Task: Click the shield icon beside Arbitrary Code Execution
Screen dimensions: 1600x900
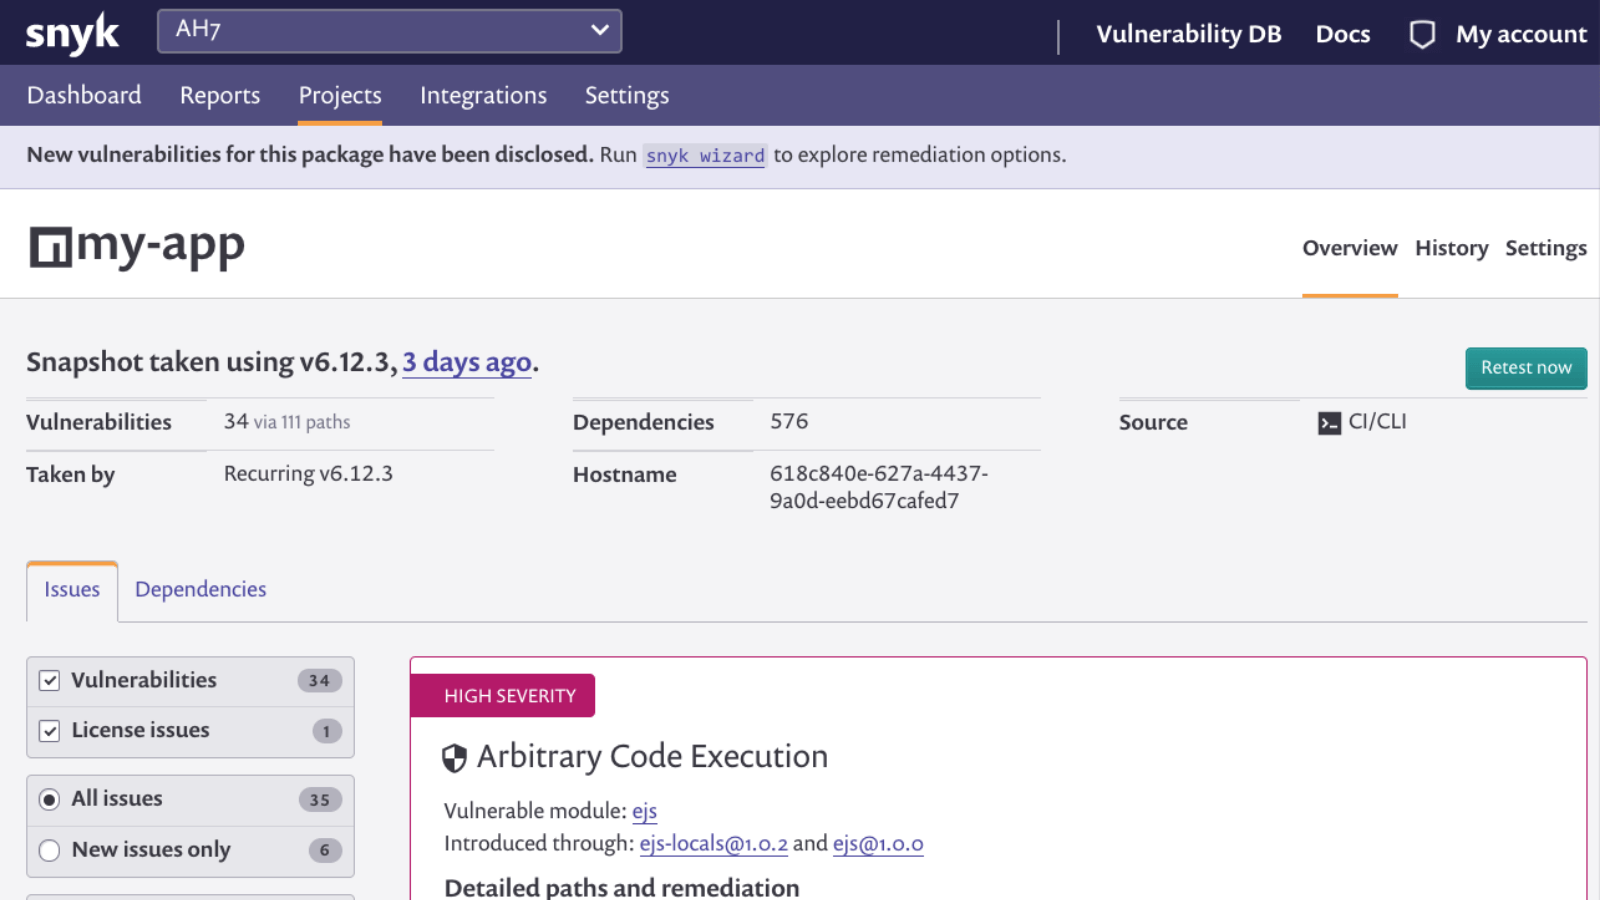Action: [x=454, y=758]
